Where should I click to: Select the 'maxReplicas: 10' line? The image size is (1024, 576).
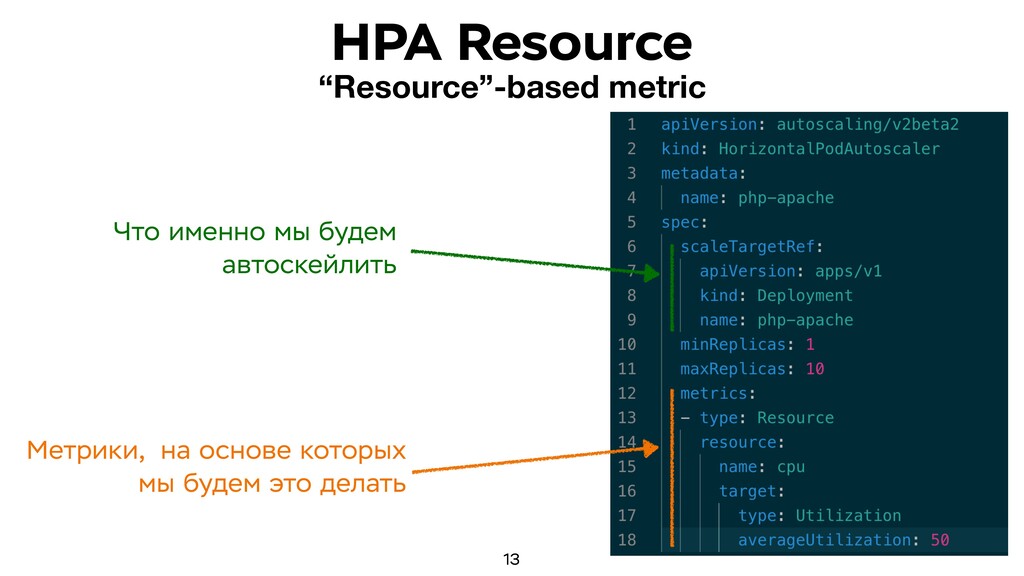point(752,369)
